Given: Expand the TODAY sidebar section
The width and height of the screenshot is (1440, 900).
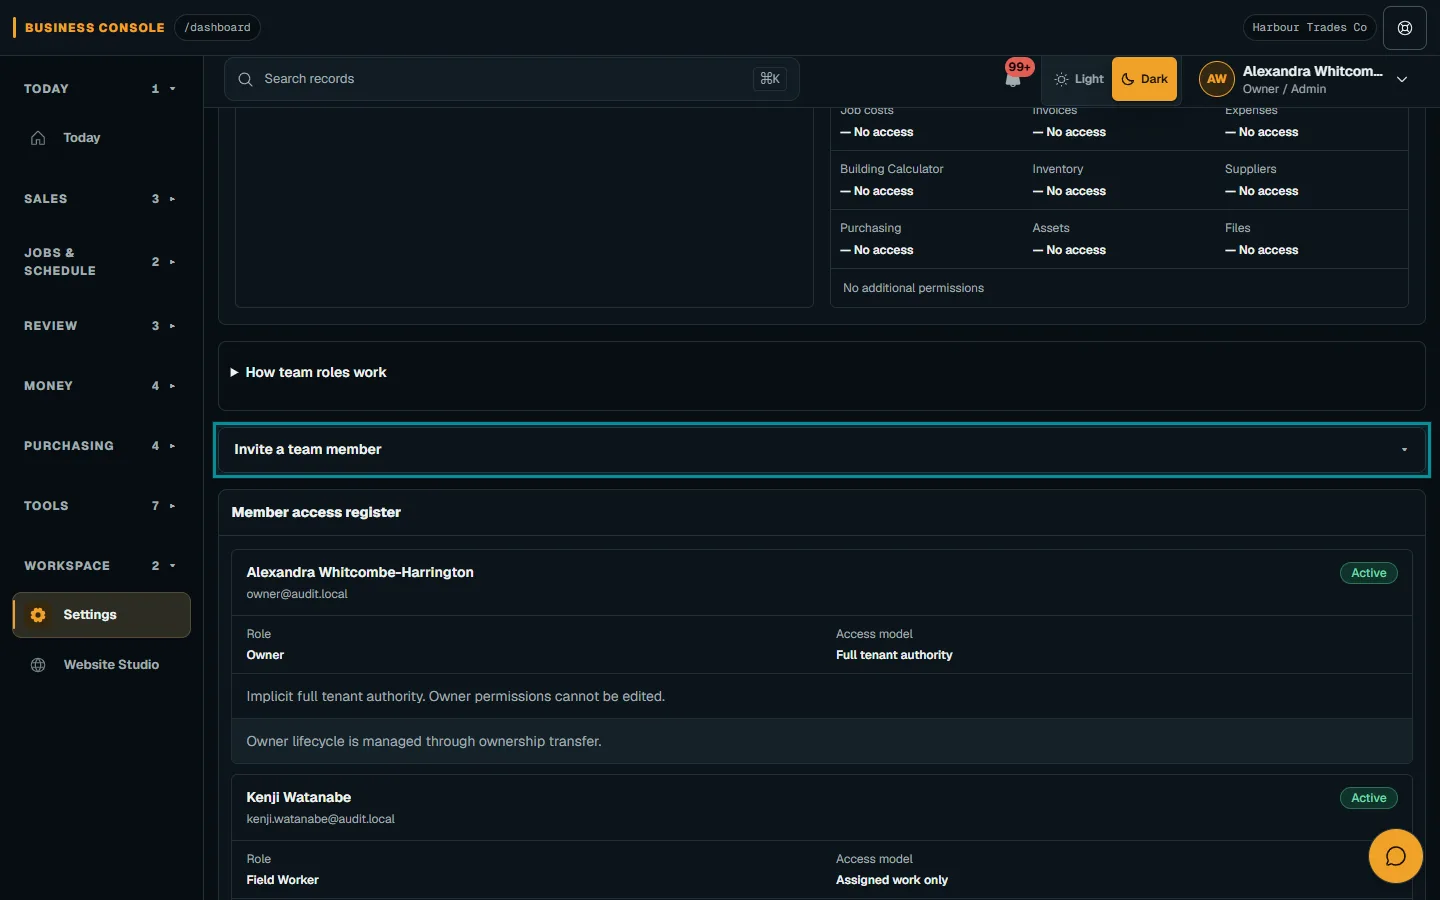Looking at the screenshot, I should 100,89.
